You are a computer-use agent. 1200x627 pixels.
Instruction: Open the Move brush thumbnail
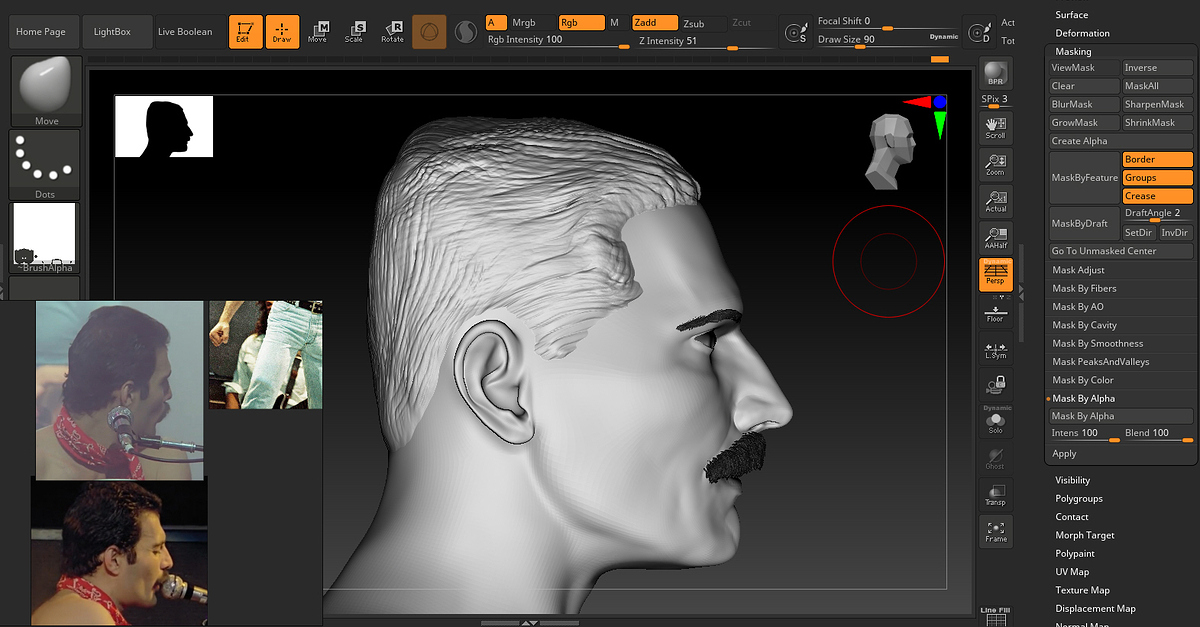(x=46, y=91)
